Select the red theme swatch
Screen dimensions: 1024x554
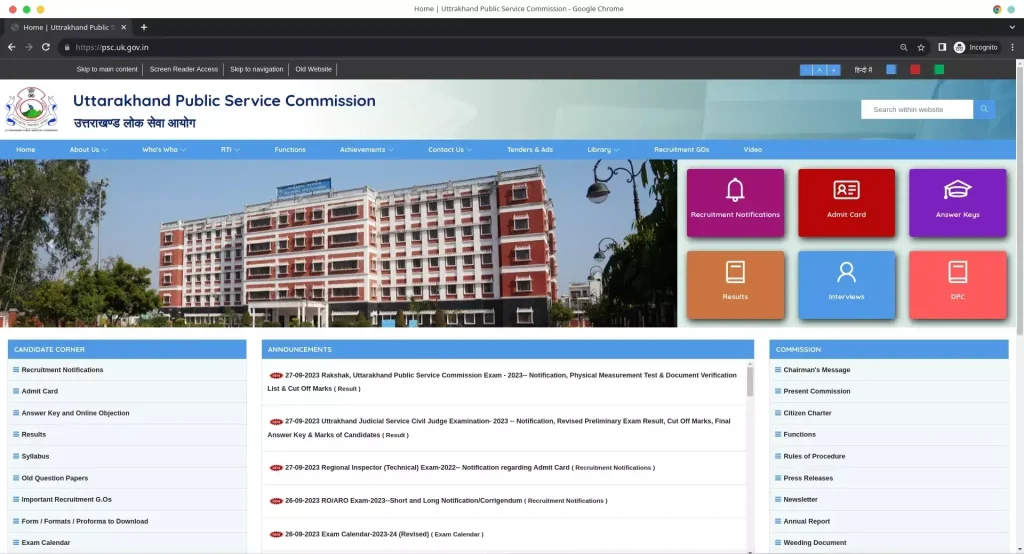[x=915, y=69]
